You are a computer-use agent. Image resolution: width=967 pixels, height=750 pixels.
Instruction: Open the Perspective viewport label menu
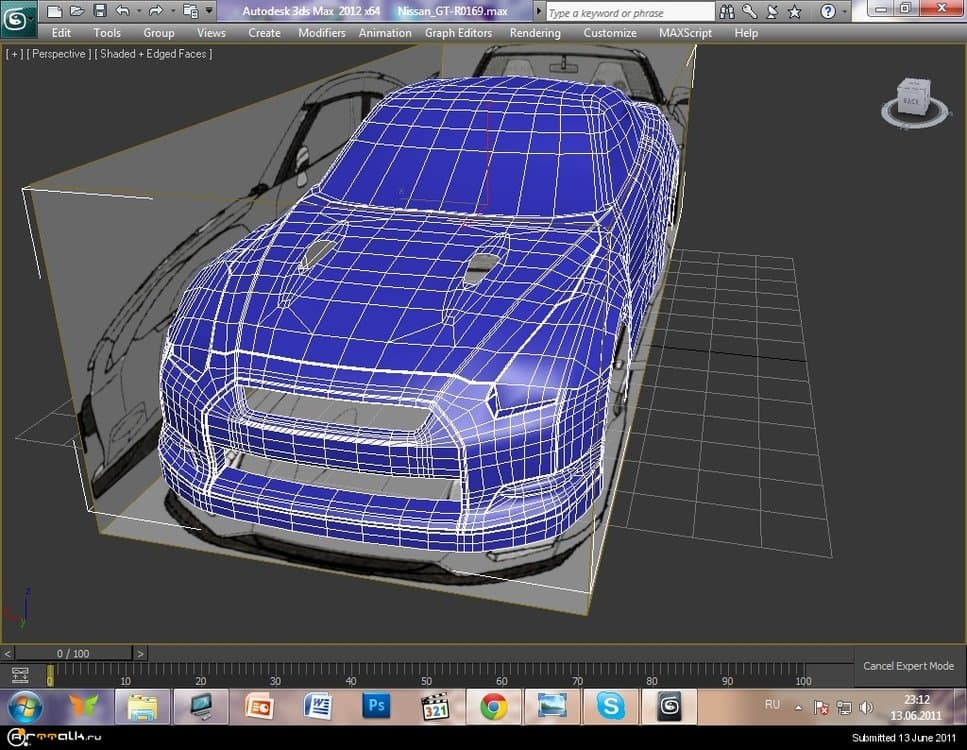(59, 54)
